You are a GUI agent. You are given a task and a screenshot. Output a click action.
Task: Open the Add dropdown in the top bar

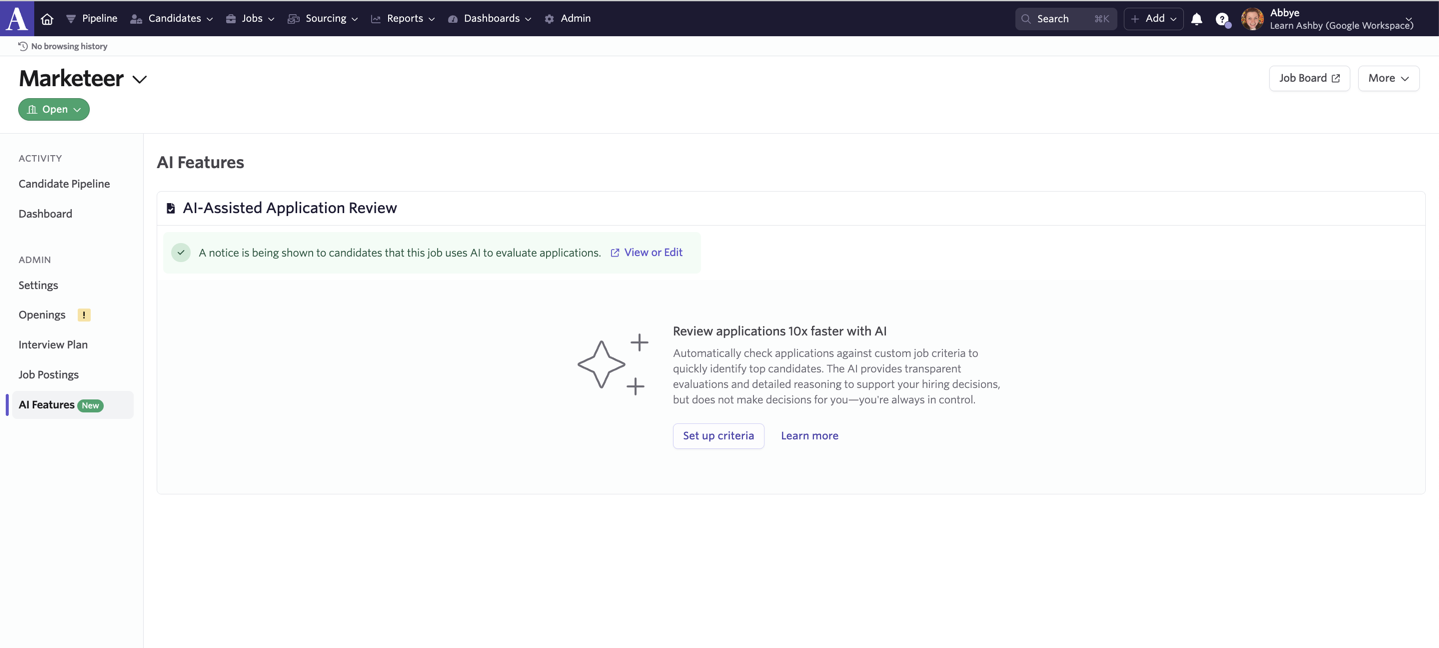click(x=1153, y=19)
